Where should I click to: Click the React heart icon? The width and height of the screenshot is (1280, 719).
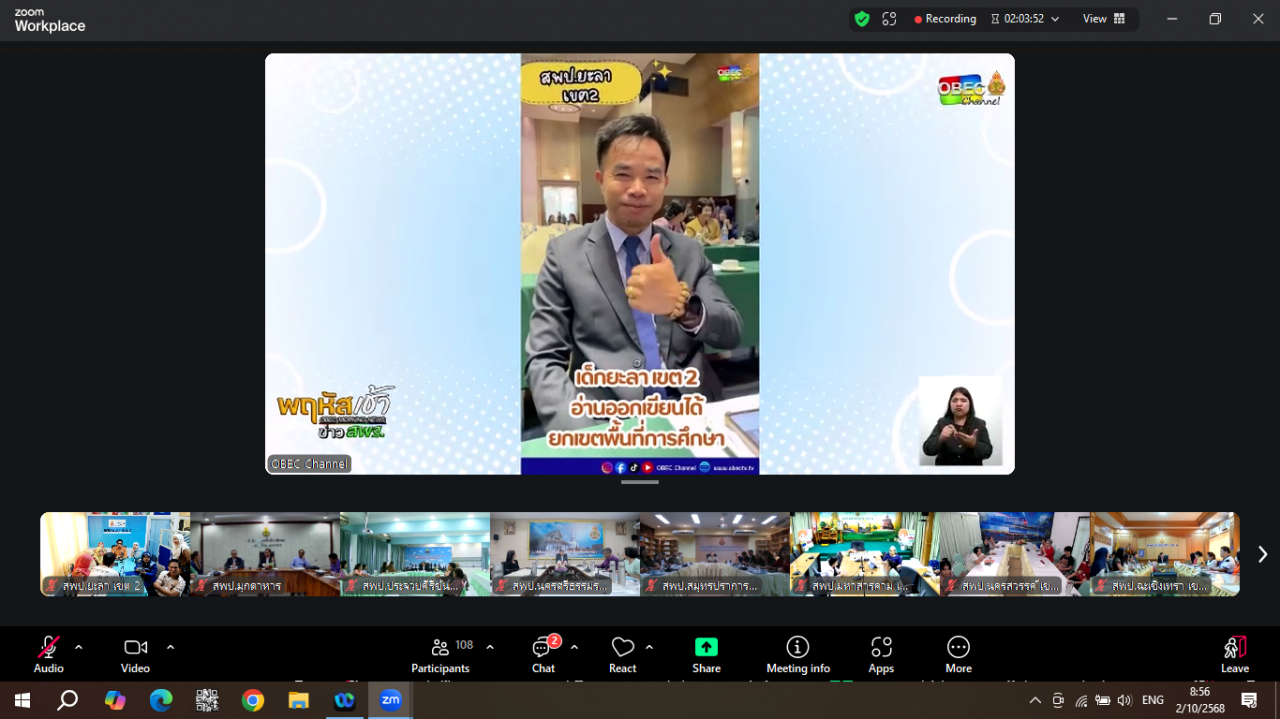[x=622, y=654]
